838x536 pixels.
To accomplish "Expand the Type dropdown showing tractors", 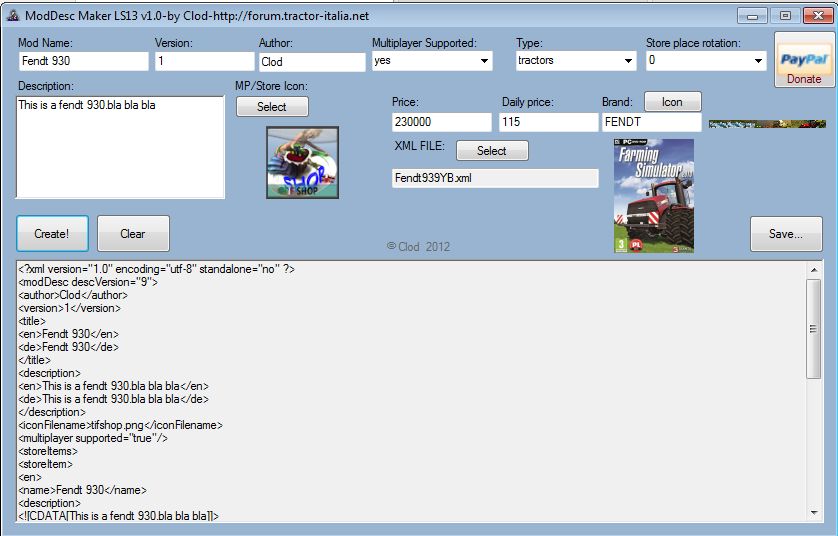I will coord(576,60).
